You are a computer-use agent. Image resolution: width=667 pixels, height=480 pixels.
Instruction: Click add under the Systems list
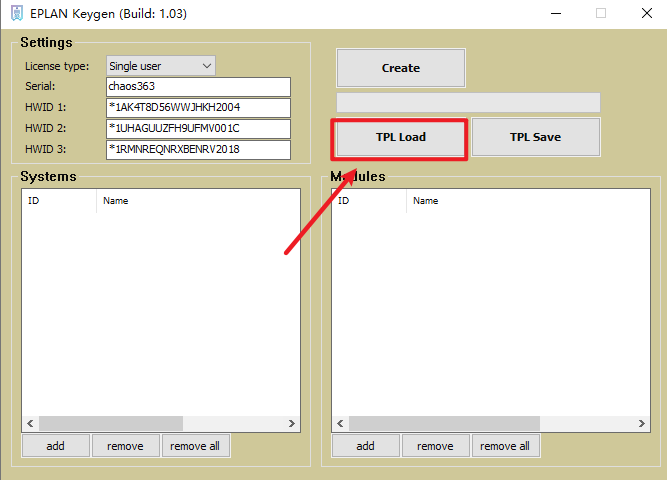55,446
